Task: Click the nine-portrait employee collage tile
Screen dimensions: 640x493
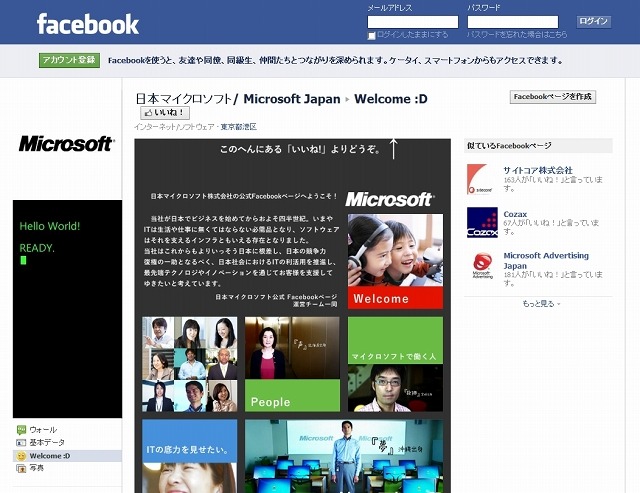Action: (x=189, y=364)
